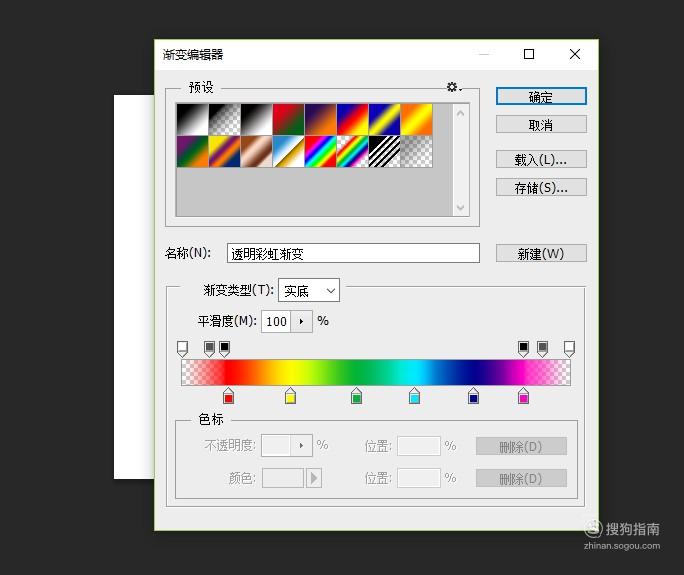Viewport: 684px width, 575px height.
Task: Click the 不透明度 opacity field
Action: point(276,445)
